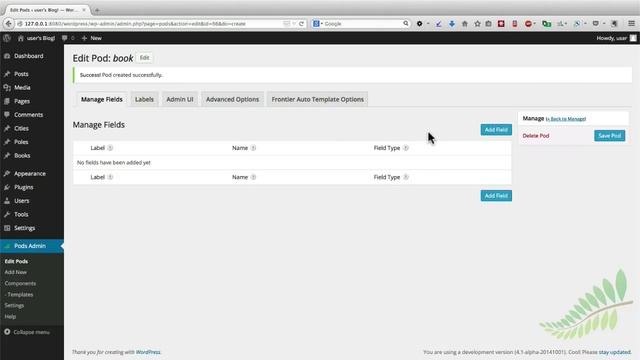Click the search magnifier icon in Google box
This screenshot has height=360, width=640.
point(406,24)
